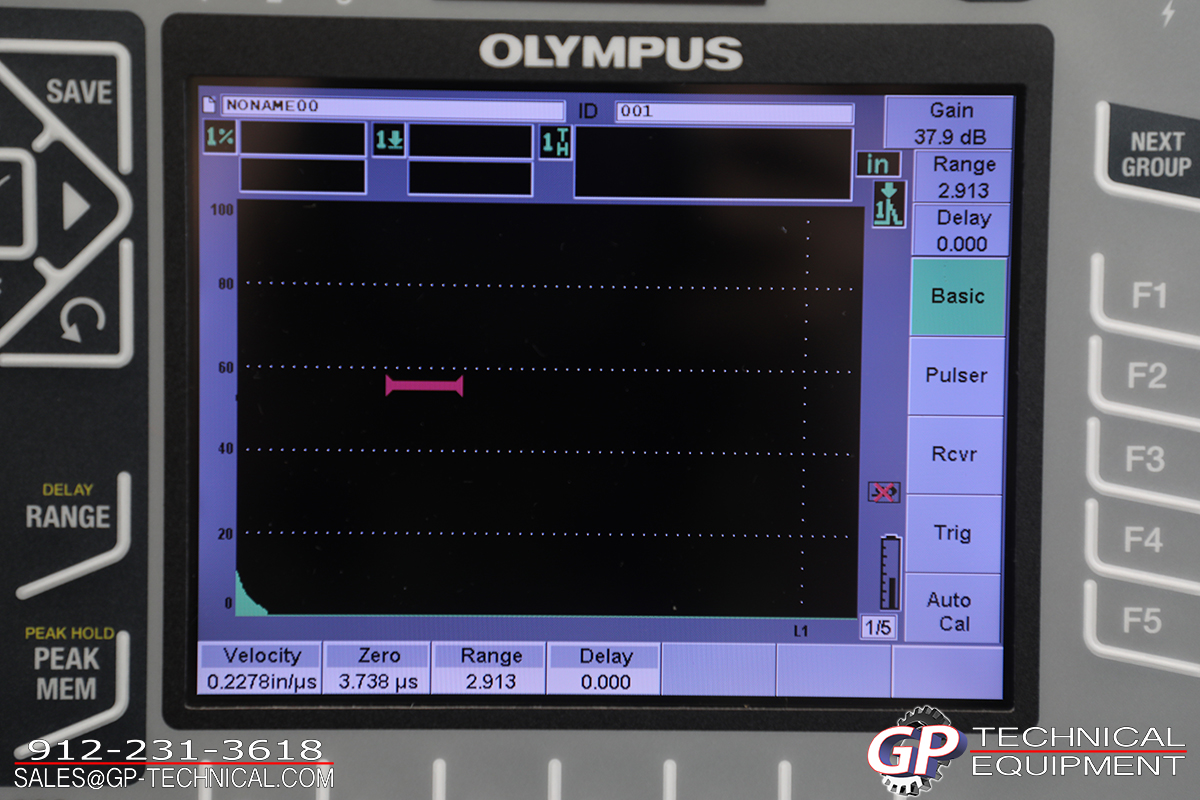Click the gate 1 thickness TH icon

(556, 142)
